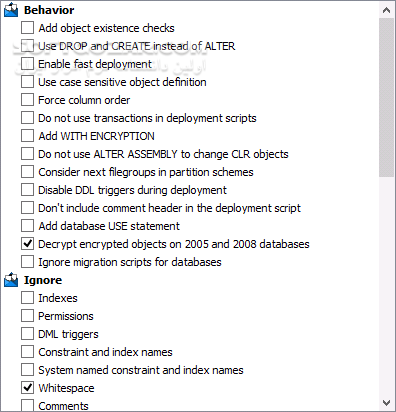The width and height of the screenshot is (396, 412).
Task: Check Don't include comment header option
Action: (27, 208)
